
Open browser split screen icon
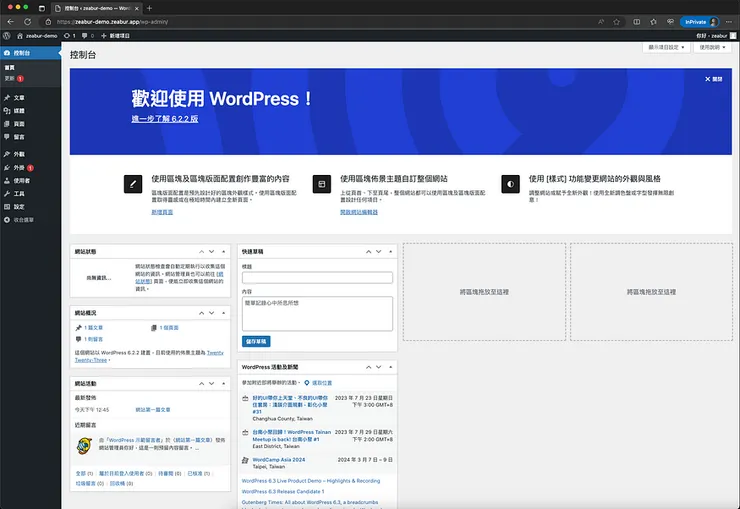637,22
